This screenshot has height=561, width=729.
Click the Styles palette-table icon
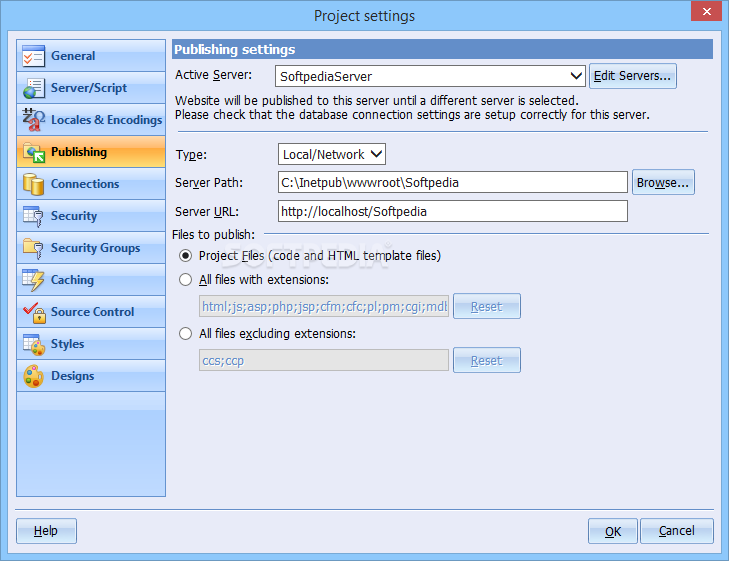(x=33, y=344)
